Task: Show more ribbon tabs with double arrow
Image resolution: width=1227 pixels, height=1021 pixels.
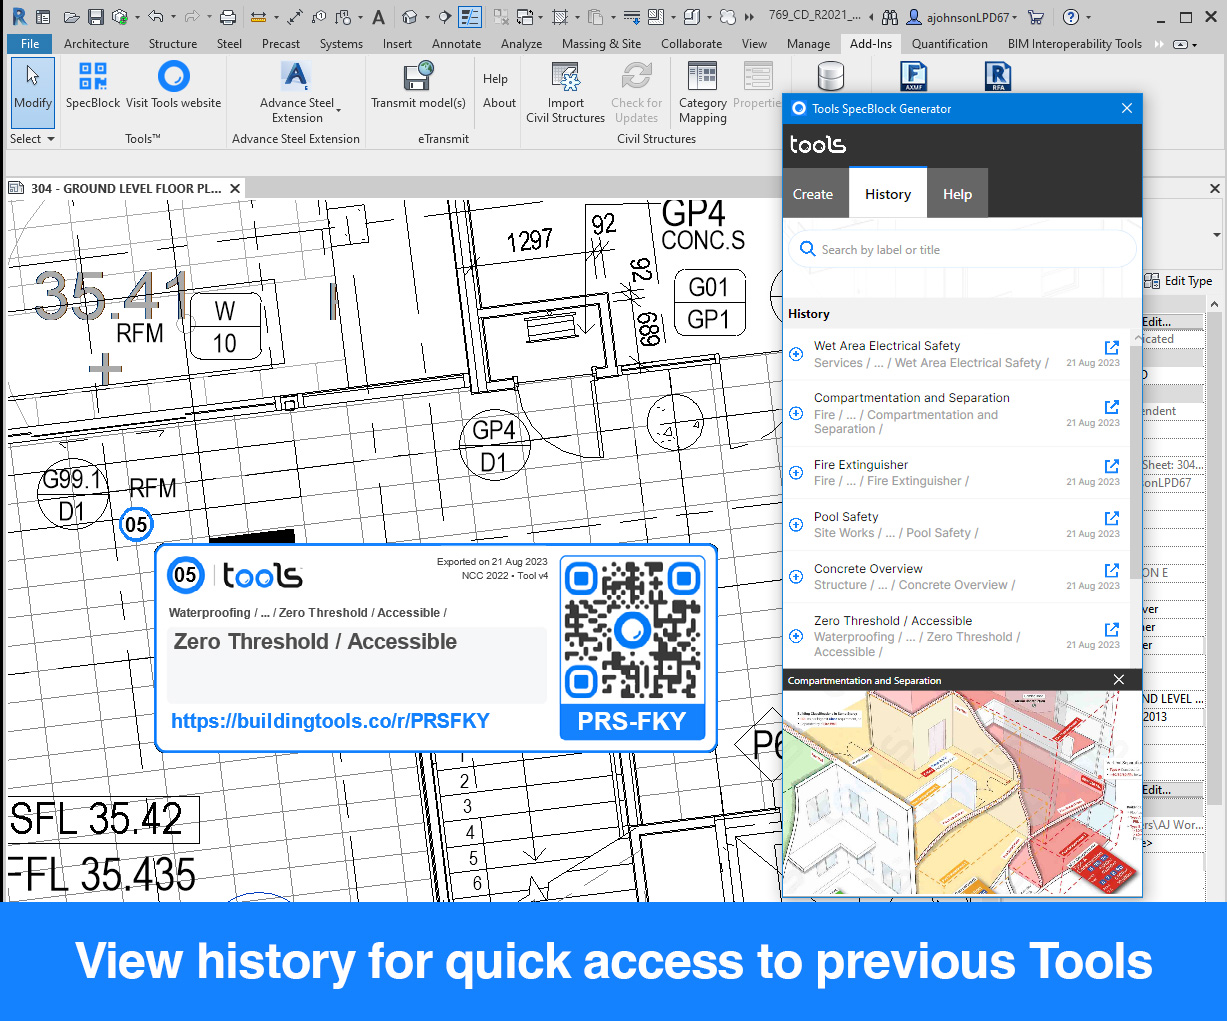Action: coord(1159,44)
